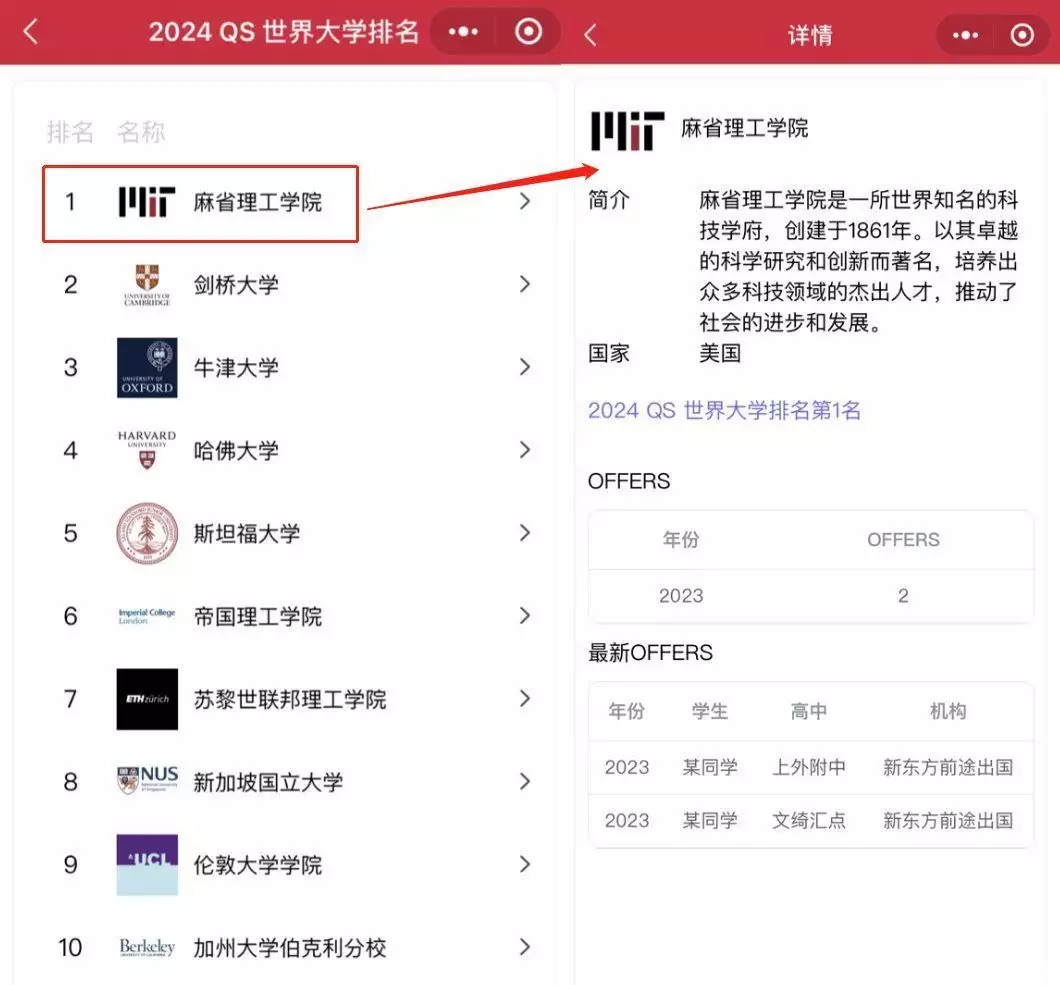Viewport: 1060px width, 985px height.
Task: Click 麻省理工学院 title on details page
Action: pyautogui.click(x=744, y=128)
